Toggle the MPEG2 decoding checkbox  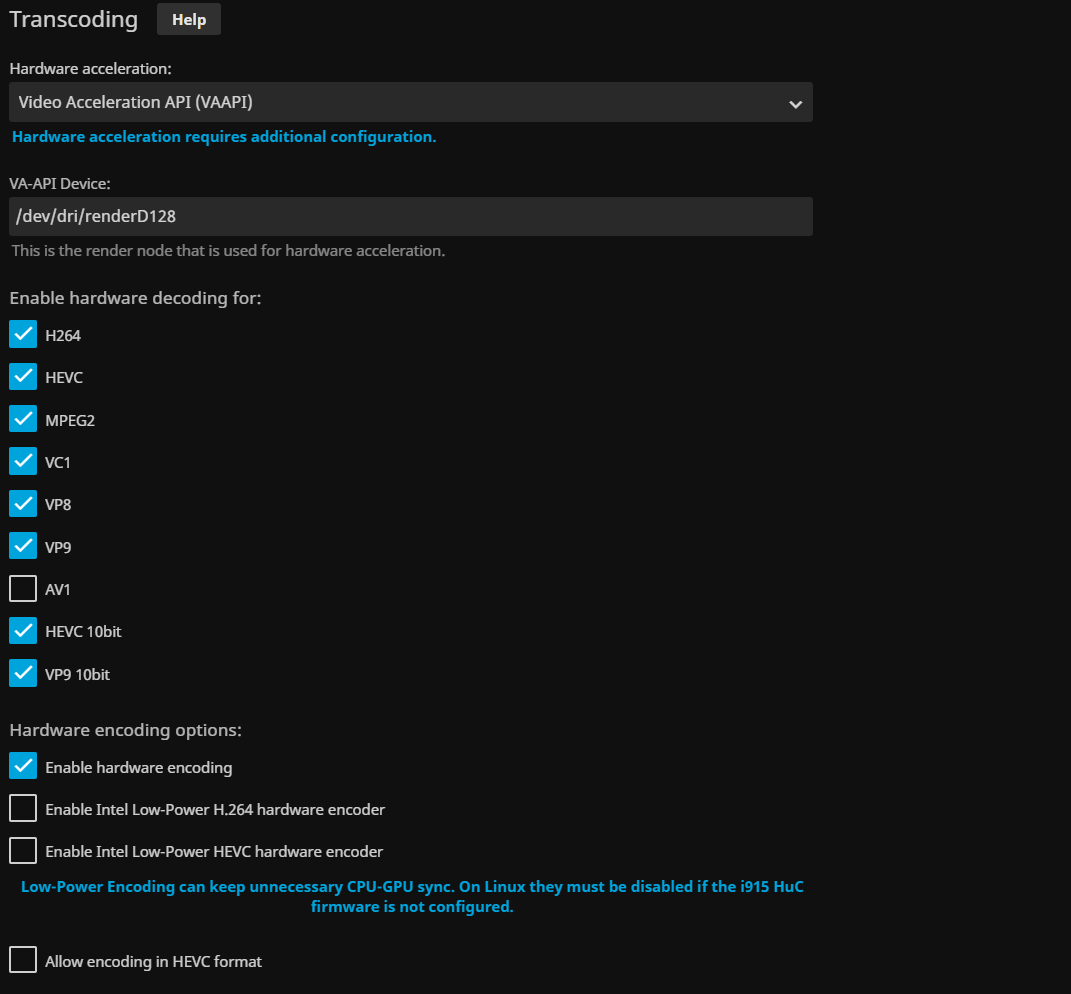click(x=23, y=420)
